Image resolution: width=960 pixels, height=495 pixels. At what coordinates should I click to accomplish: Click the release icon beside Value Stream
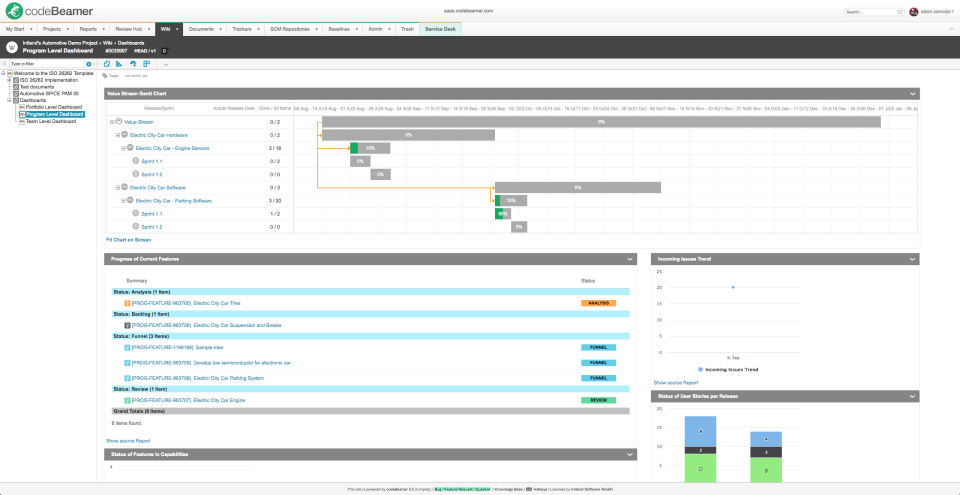pos(118,121)
